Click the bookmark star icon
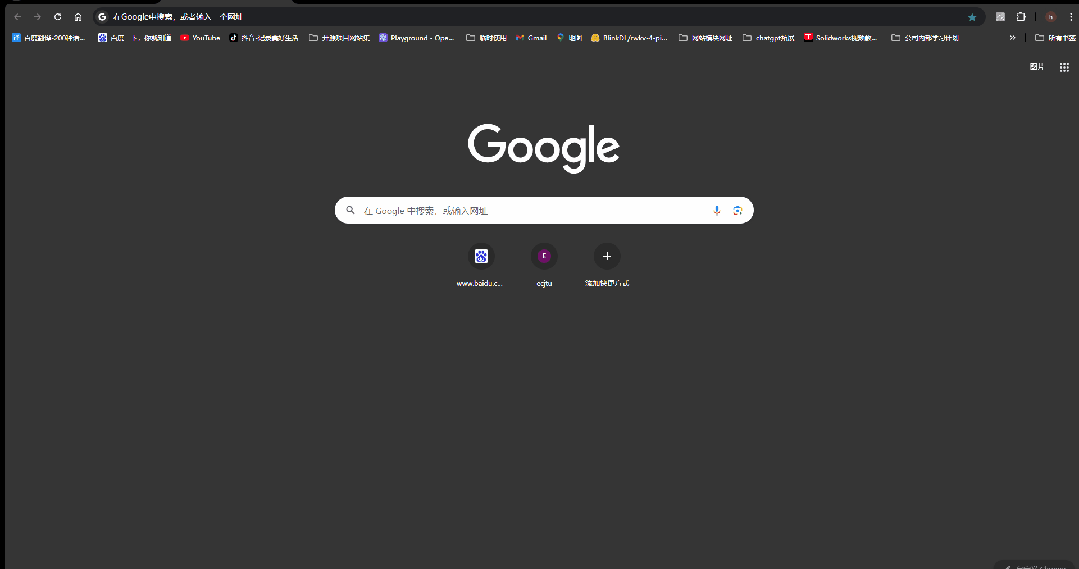The image size is (1079, 569). coord(972,17)
